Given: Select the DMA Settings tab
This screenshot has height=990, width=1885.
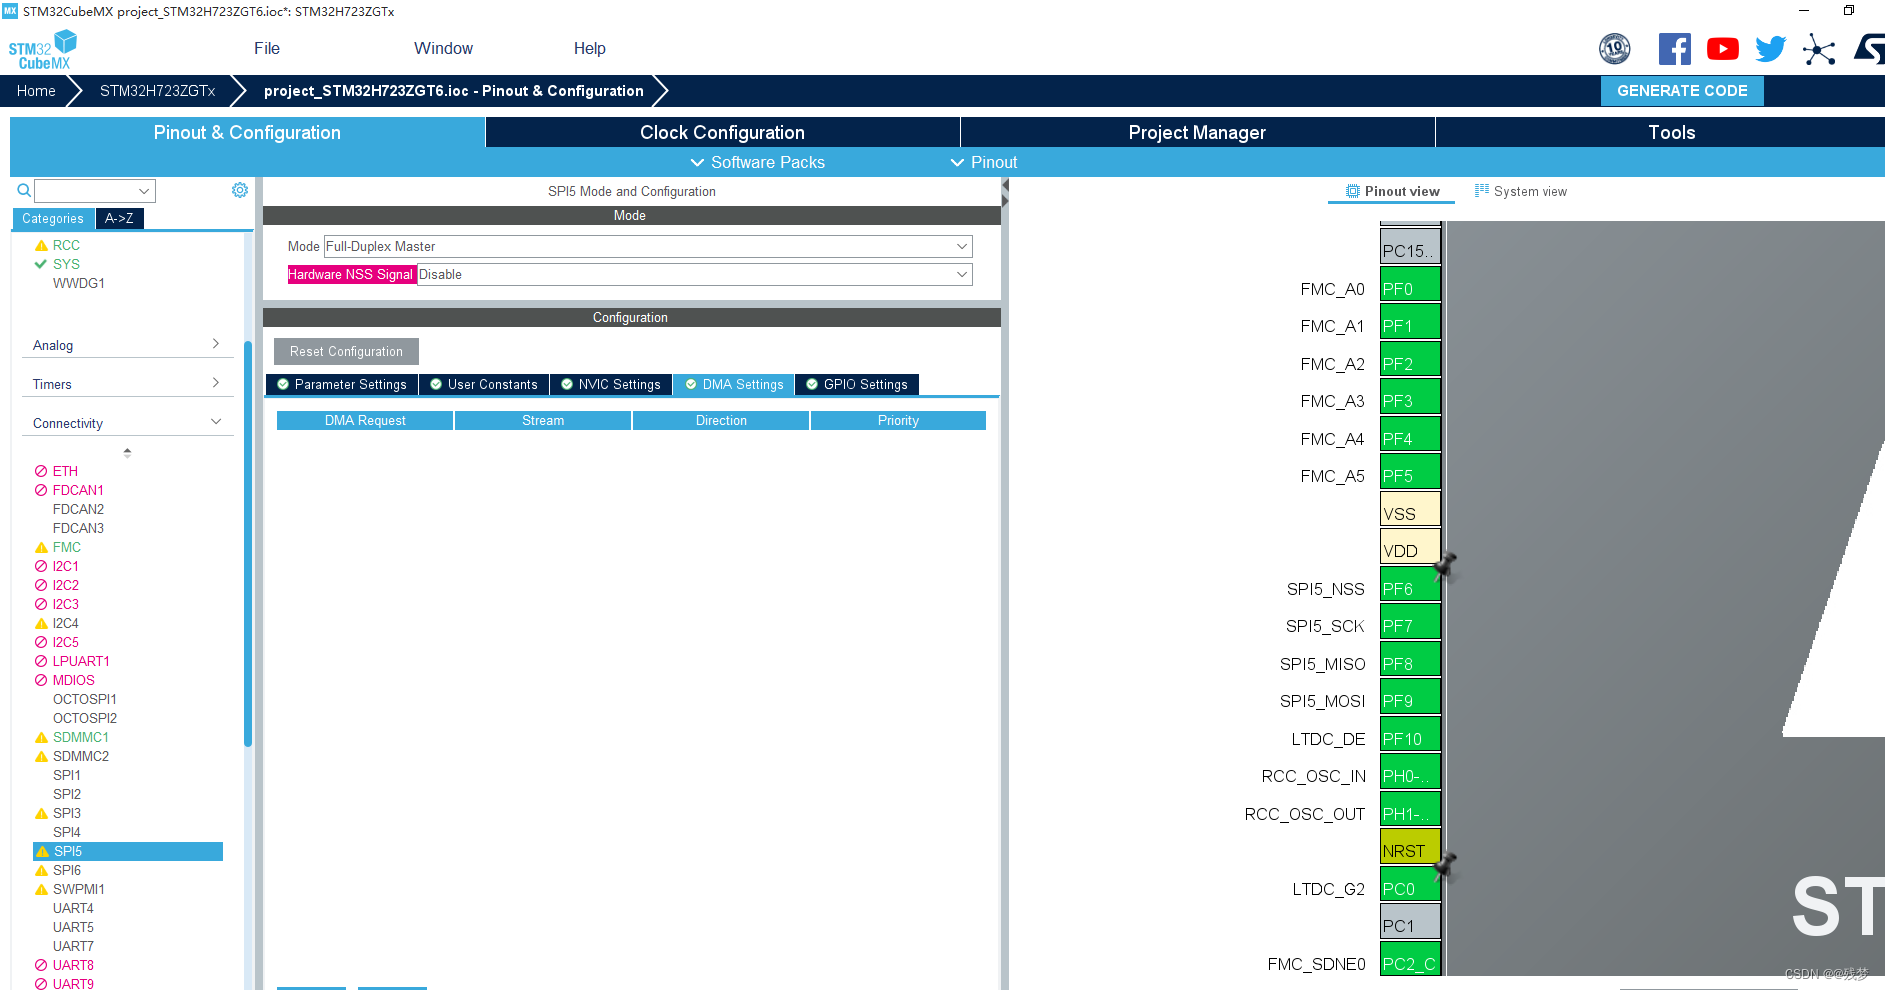Looking at the screenshot, I should pos(734,384).
